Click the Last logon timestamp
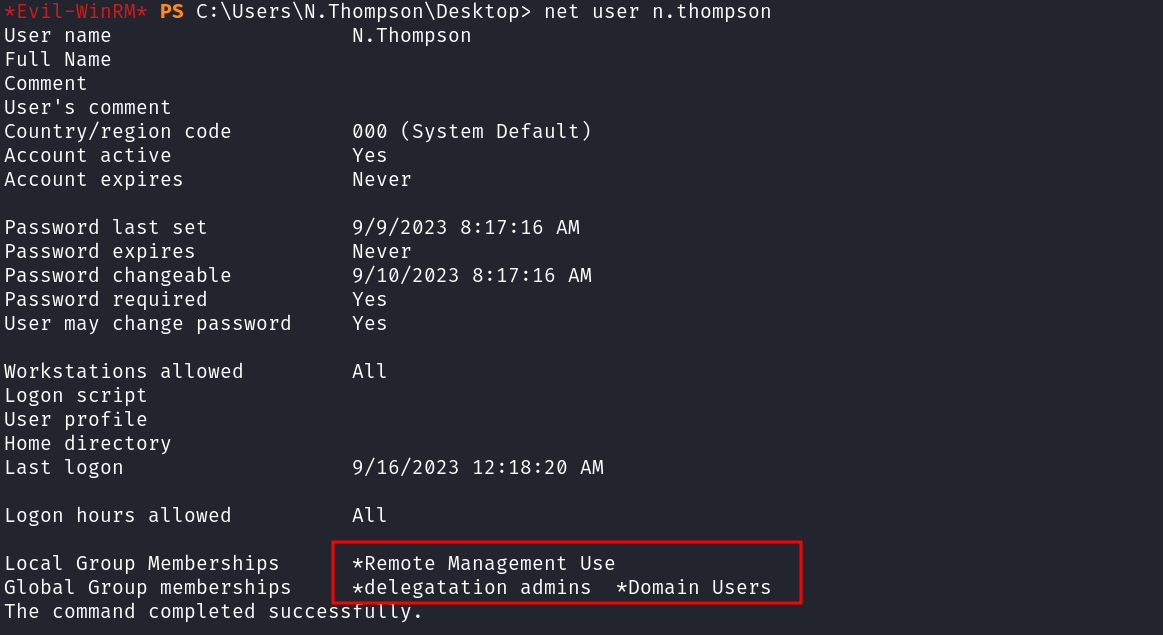Image resolution: width=1163 pixels, height=635 pixels. click(x=477, y=468)
